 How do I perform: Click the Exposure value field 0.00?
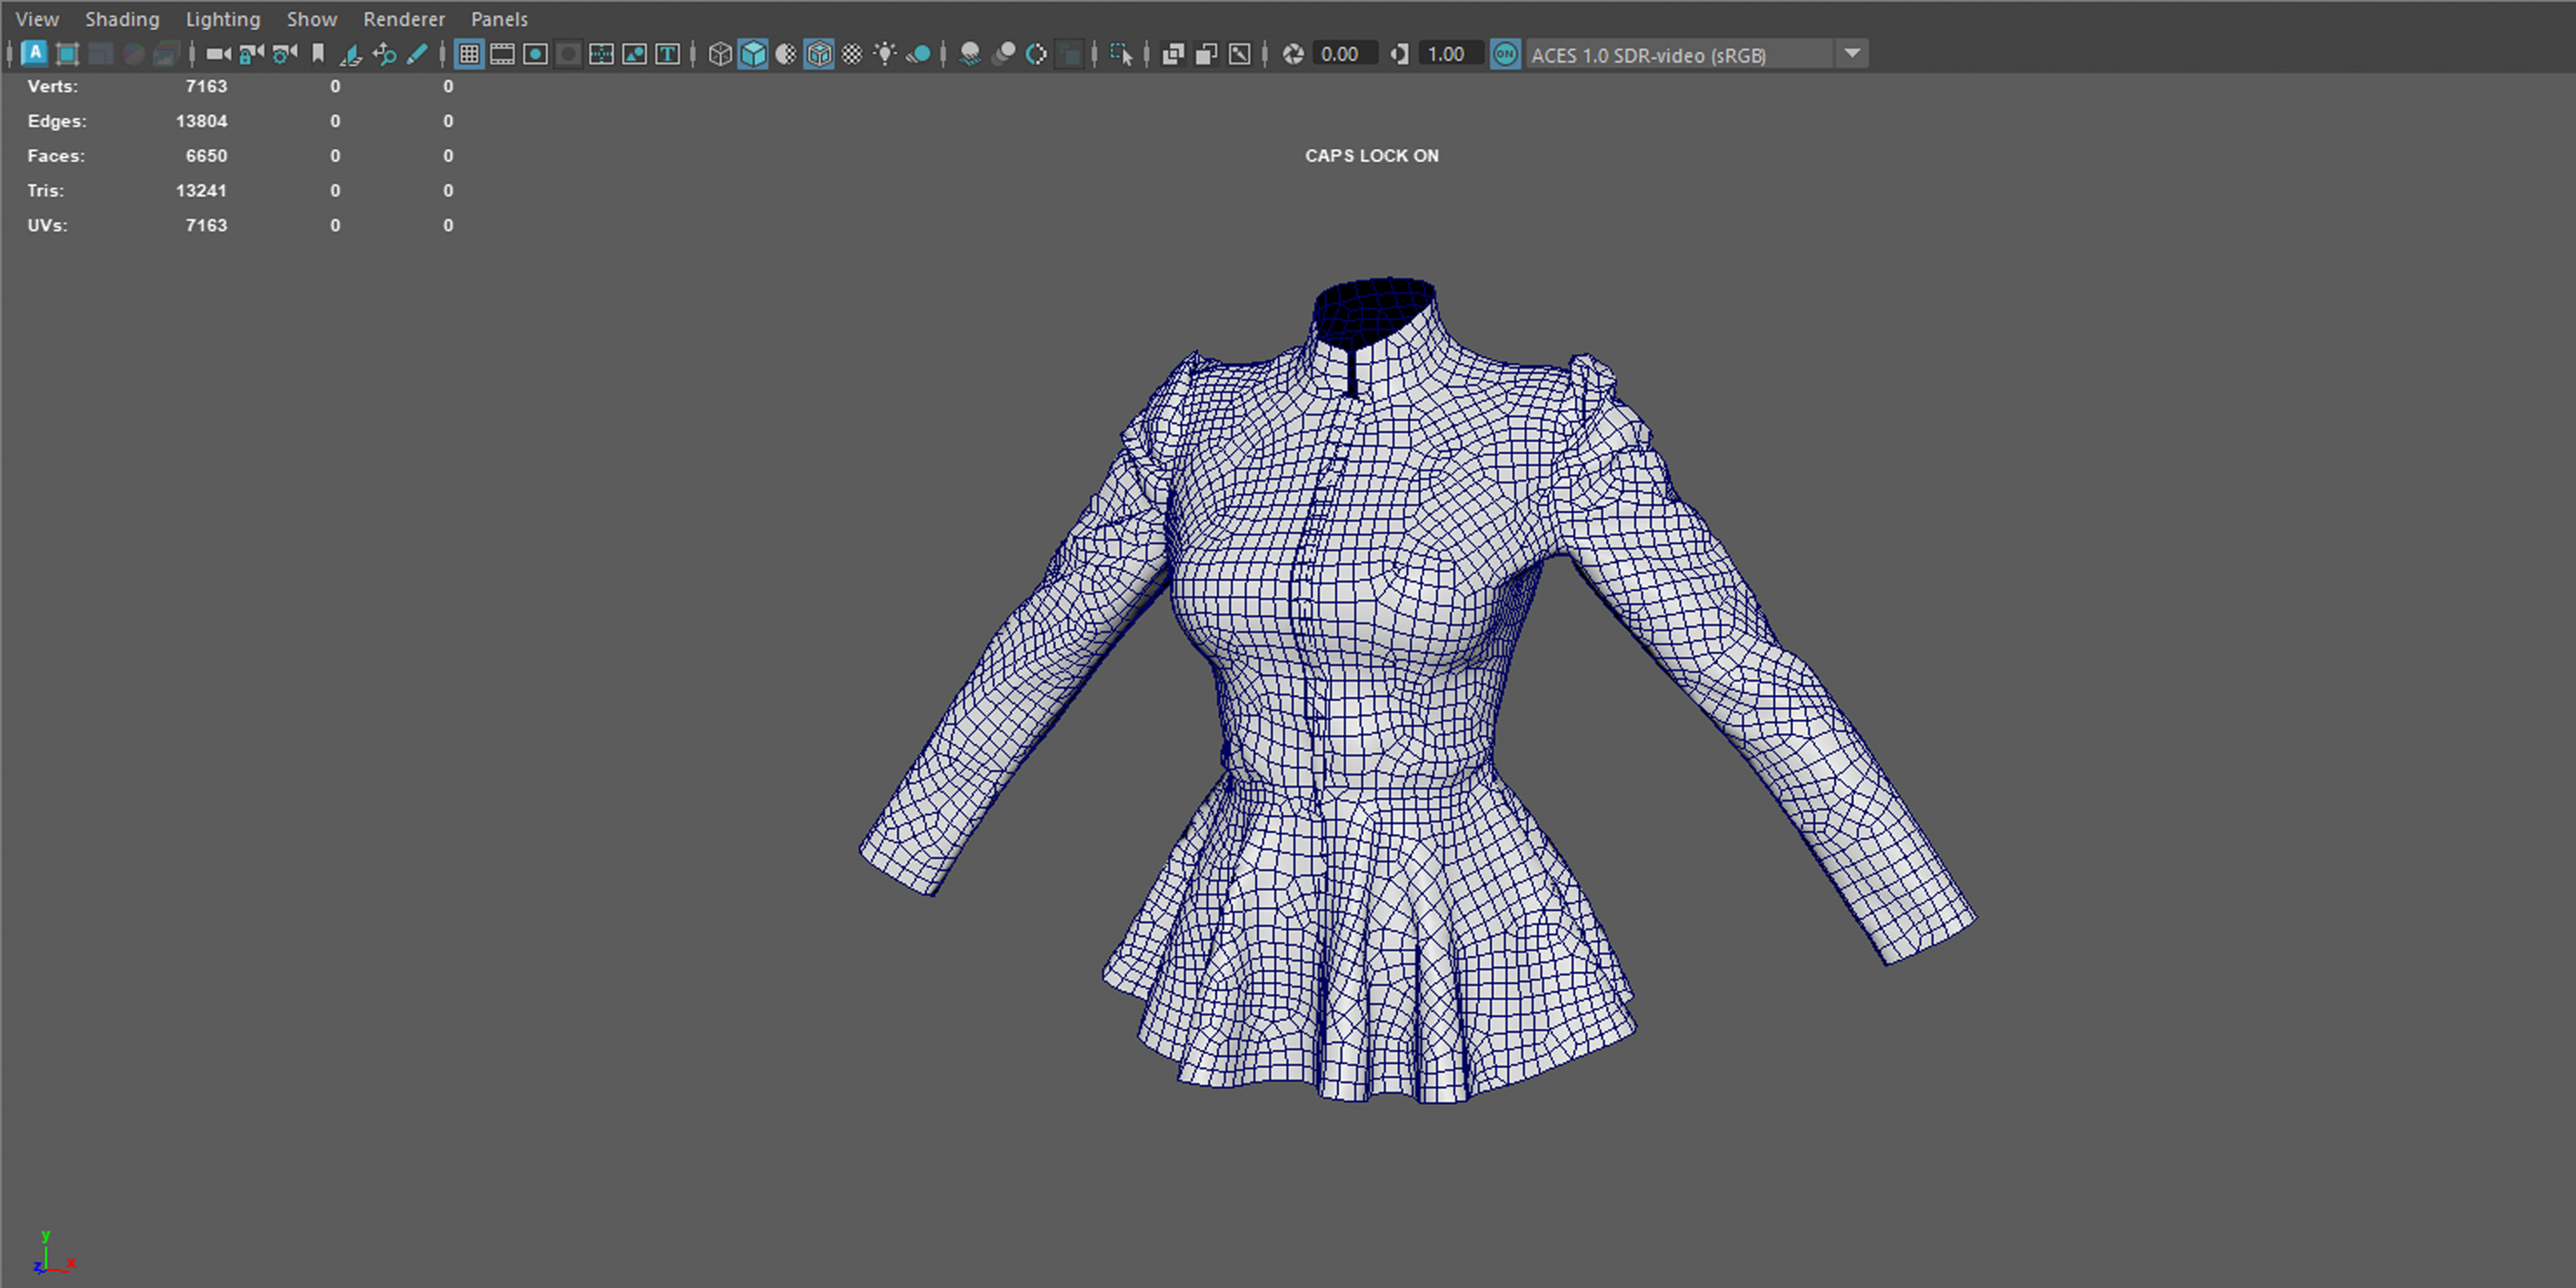point(1345,54)
